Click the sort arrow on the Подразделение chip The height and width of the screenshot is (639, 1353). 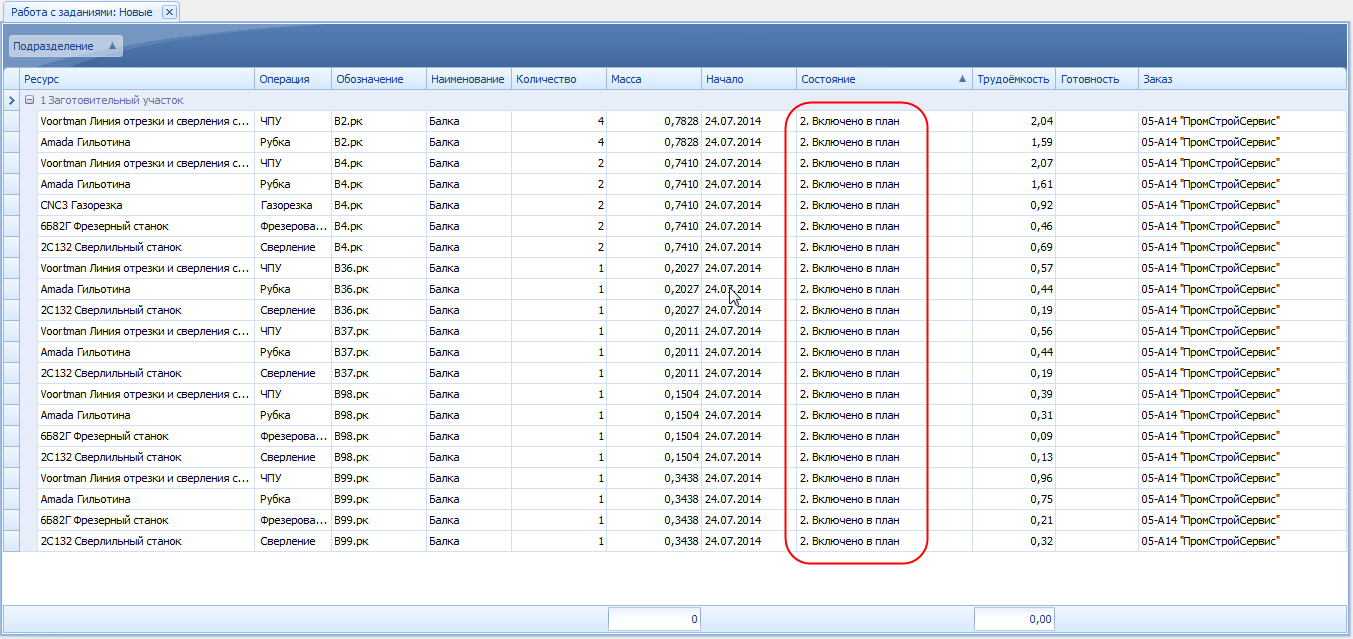(112, 46)
